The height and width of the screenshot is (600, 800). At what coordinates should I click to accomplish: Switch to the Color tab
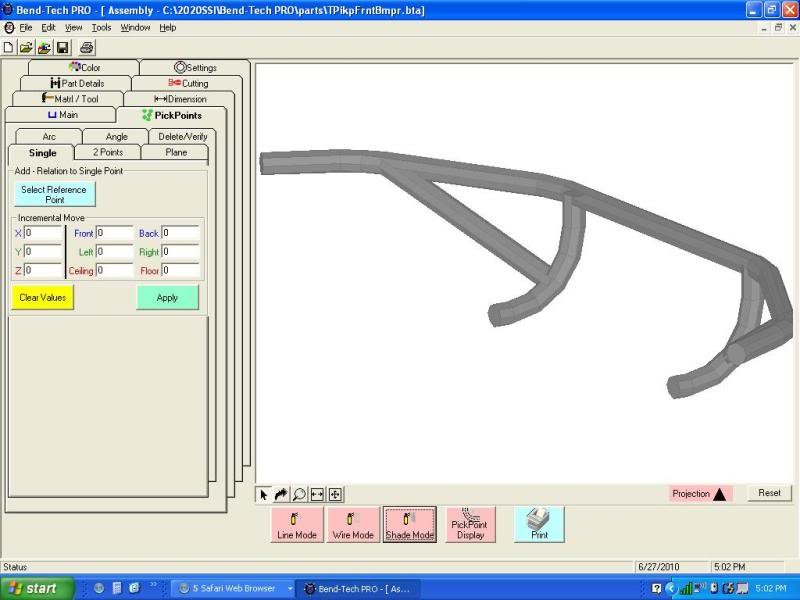[x=84, y=67]
